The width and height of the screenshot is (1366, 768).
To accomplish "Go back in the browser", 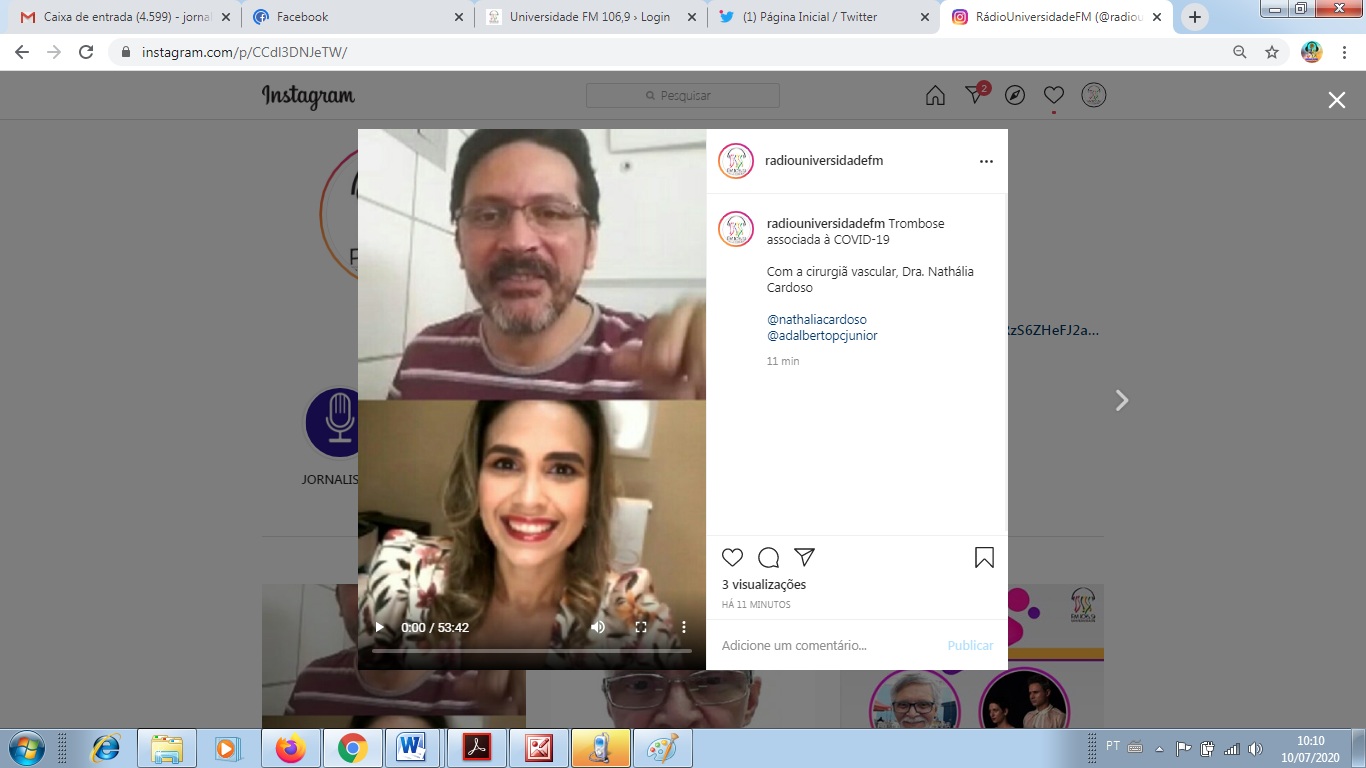I will pyautogui.click(x=23, y=52).
